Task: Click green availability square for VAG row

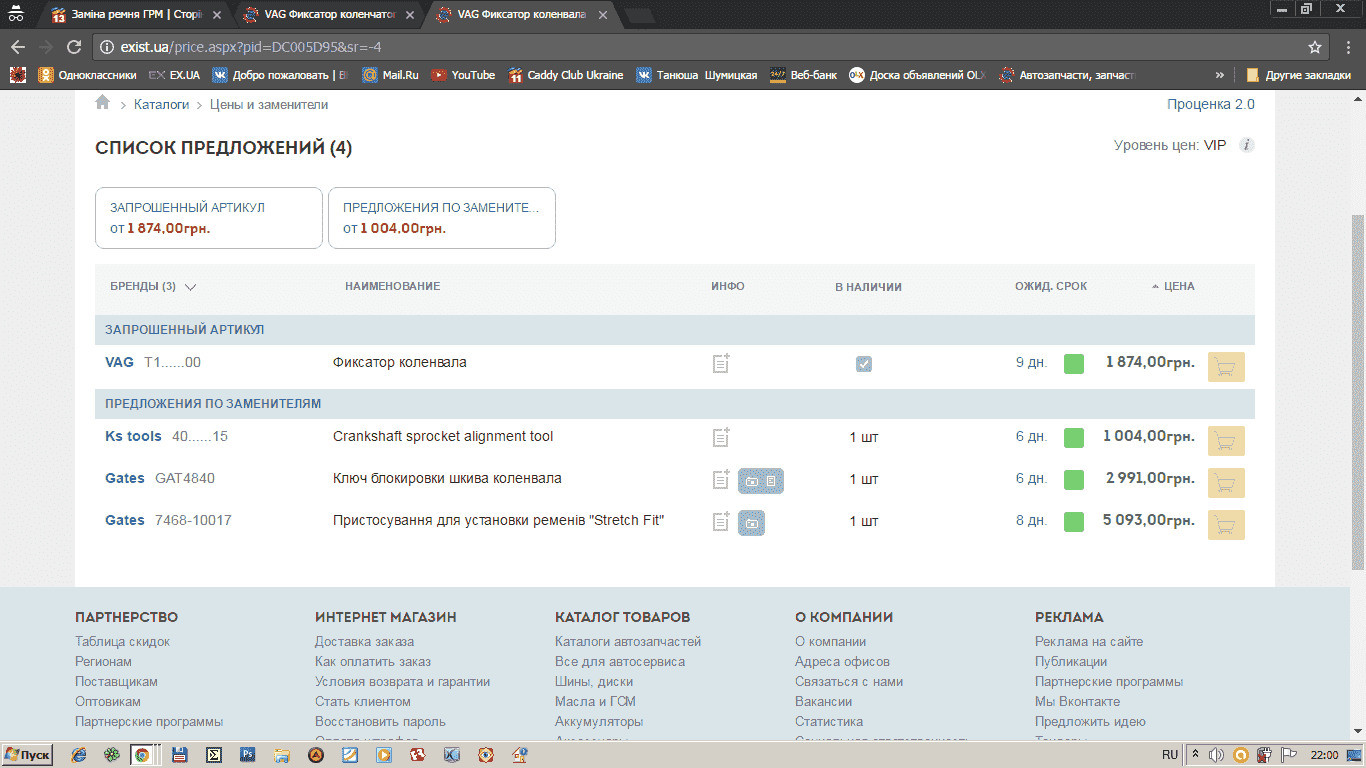Action: 1074,364
